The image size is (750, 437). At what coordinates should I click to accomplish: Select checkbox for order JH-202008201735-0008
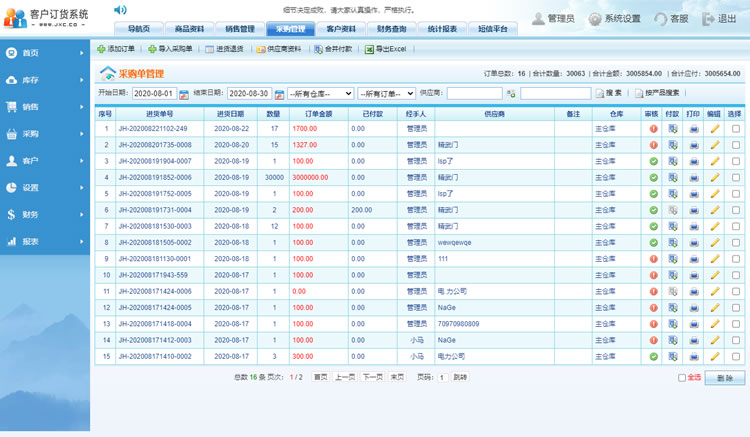click(x=736, y=145)
